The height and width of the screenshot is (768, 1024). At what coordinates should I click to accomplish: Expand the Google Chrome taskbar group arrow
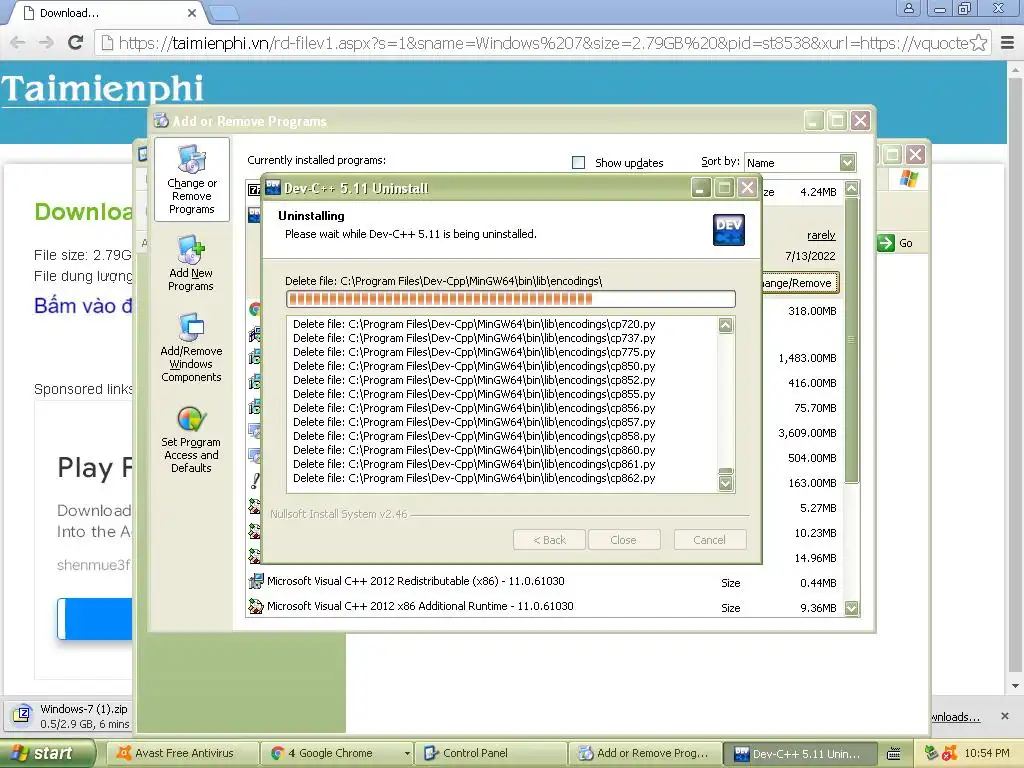tap(407, 754)
